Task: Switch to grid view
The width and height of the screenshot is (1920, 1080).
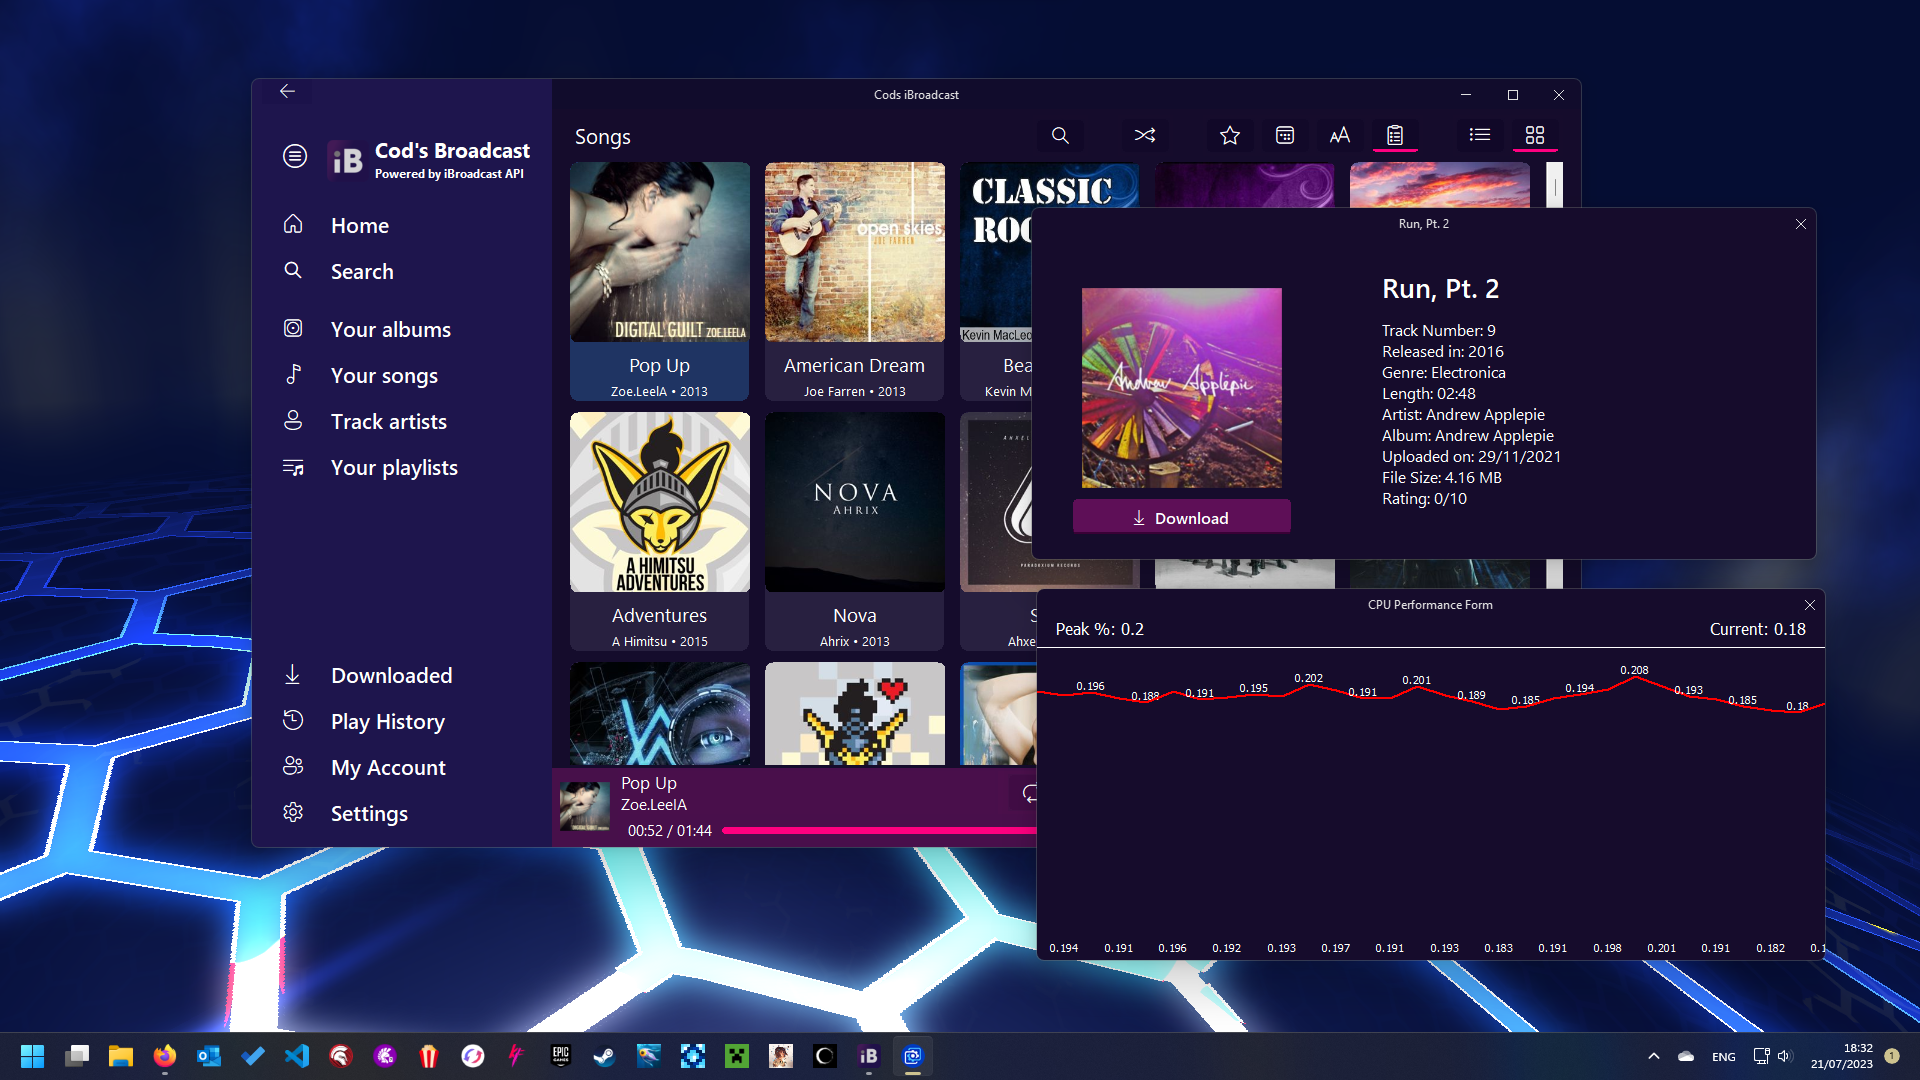Action: coord(1535,135)
